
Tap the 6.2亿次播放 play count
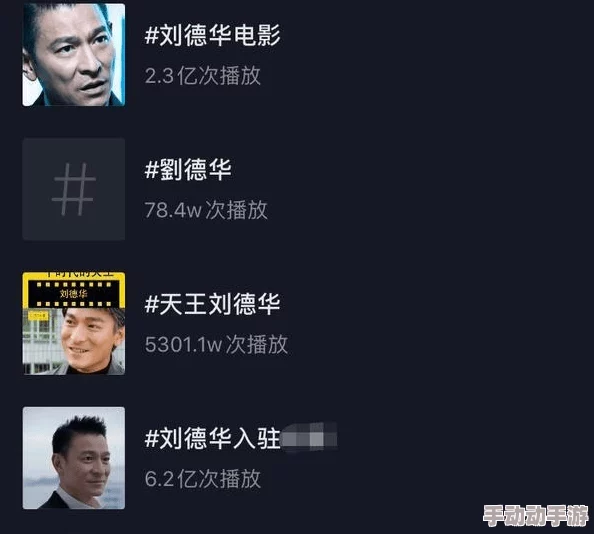tap(203, 479)
